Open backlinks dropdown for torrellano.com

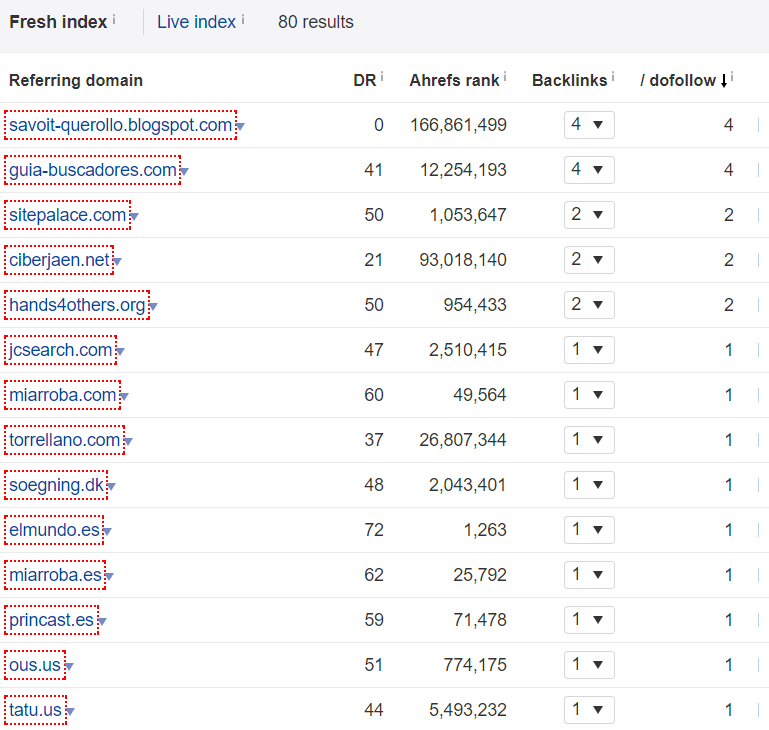[589, 440]
